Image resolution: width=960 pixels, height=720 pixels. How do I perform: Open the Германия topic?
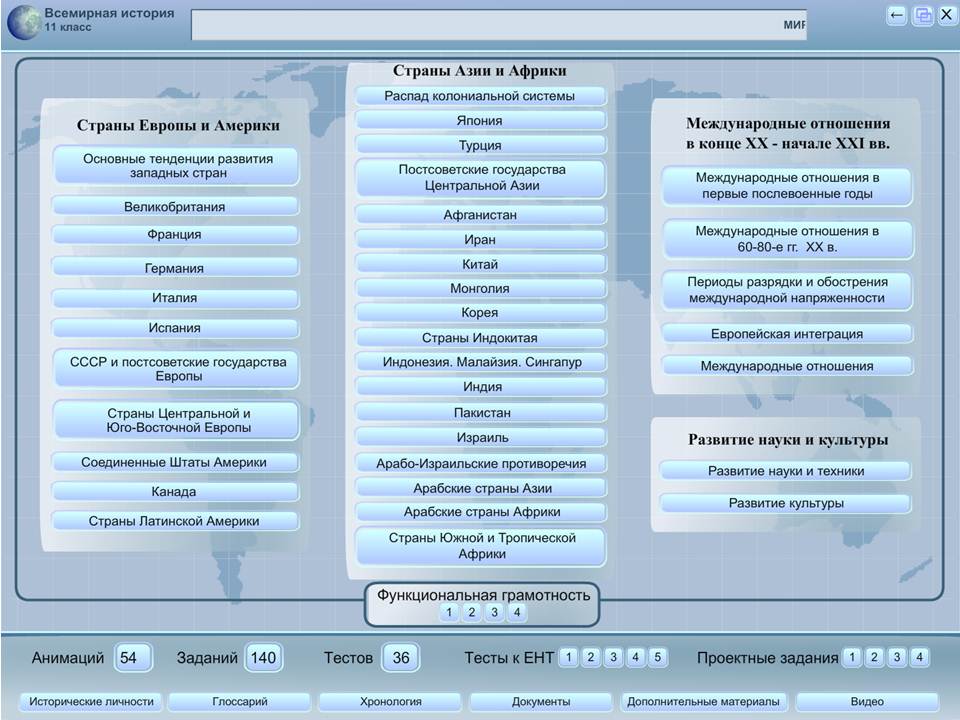click(x=176, y=268)
